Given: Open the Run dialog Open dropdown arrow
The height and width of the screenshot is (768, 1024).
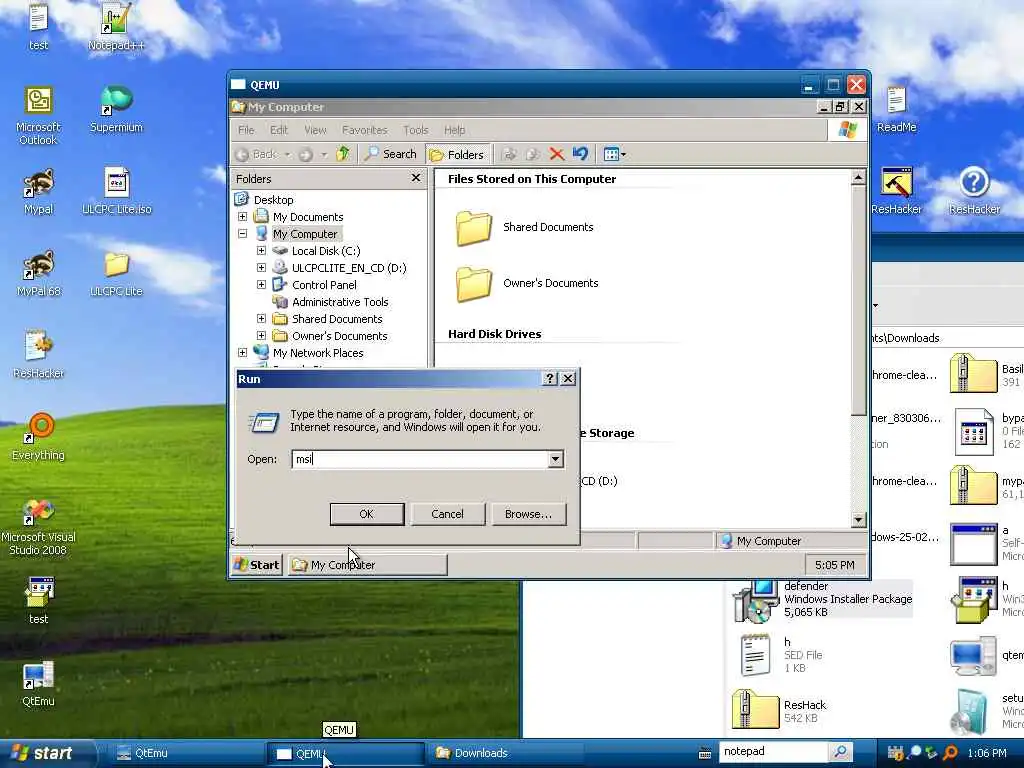Looking at the screenshot, I should tap(555, 459).
